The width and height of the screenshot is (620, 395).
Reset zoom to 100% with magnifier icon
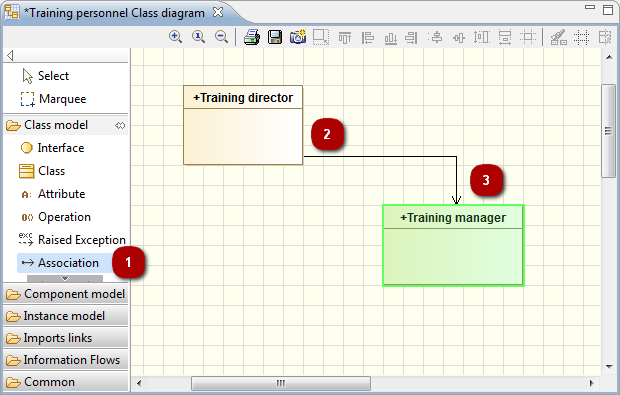[198, 37]
